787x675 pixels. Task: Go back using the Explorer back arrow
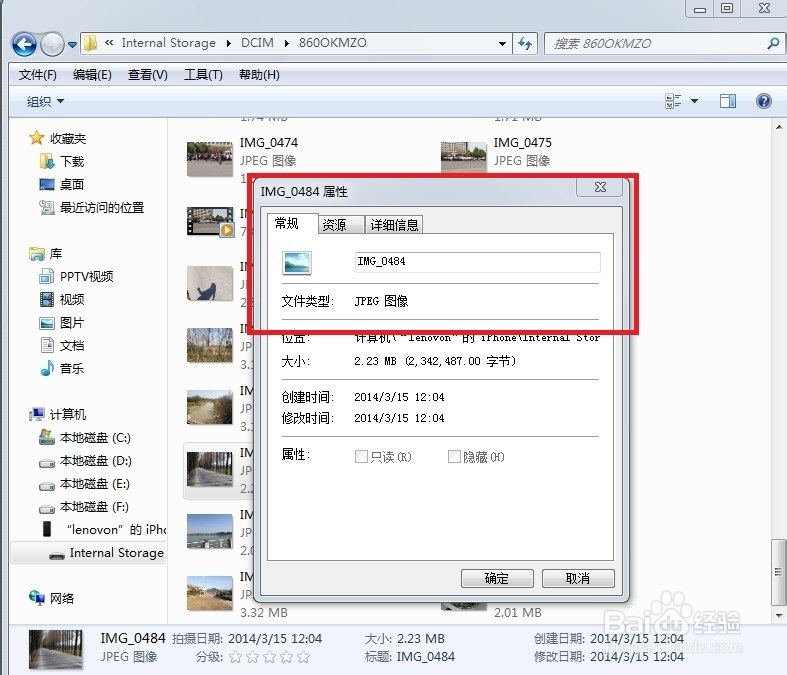24,45
